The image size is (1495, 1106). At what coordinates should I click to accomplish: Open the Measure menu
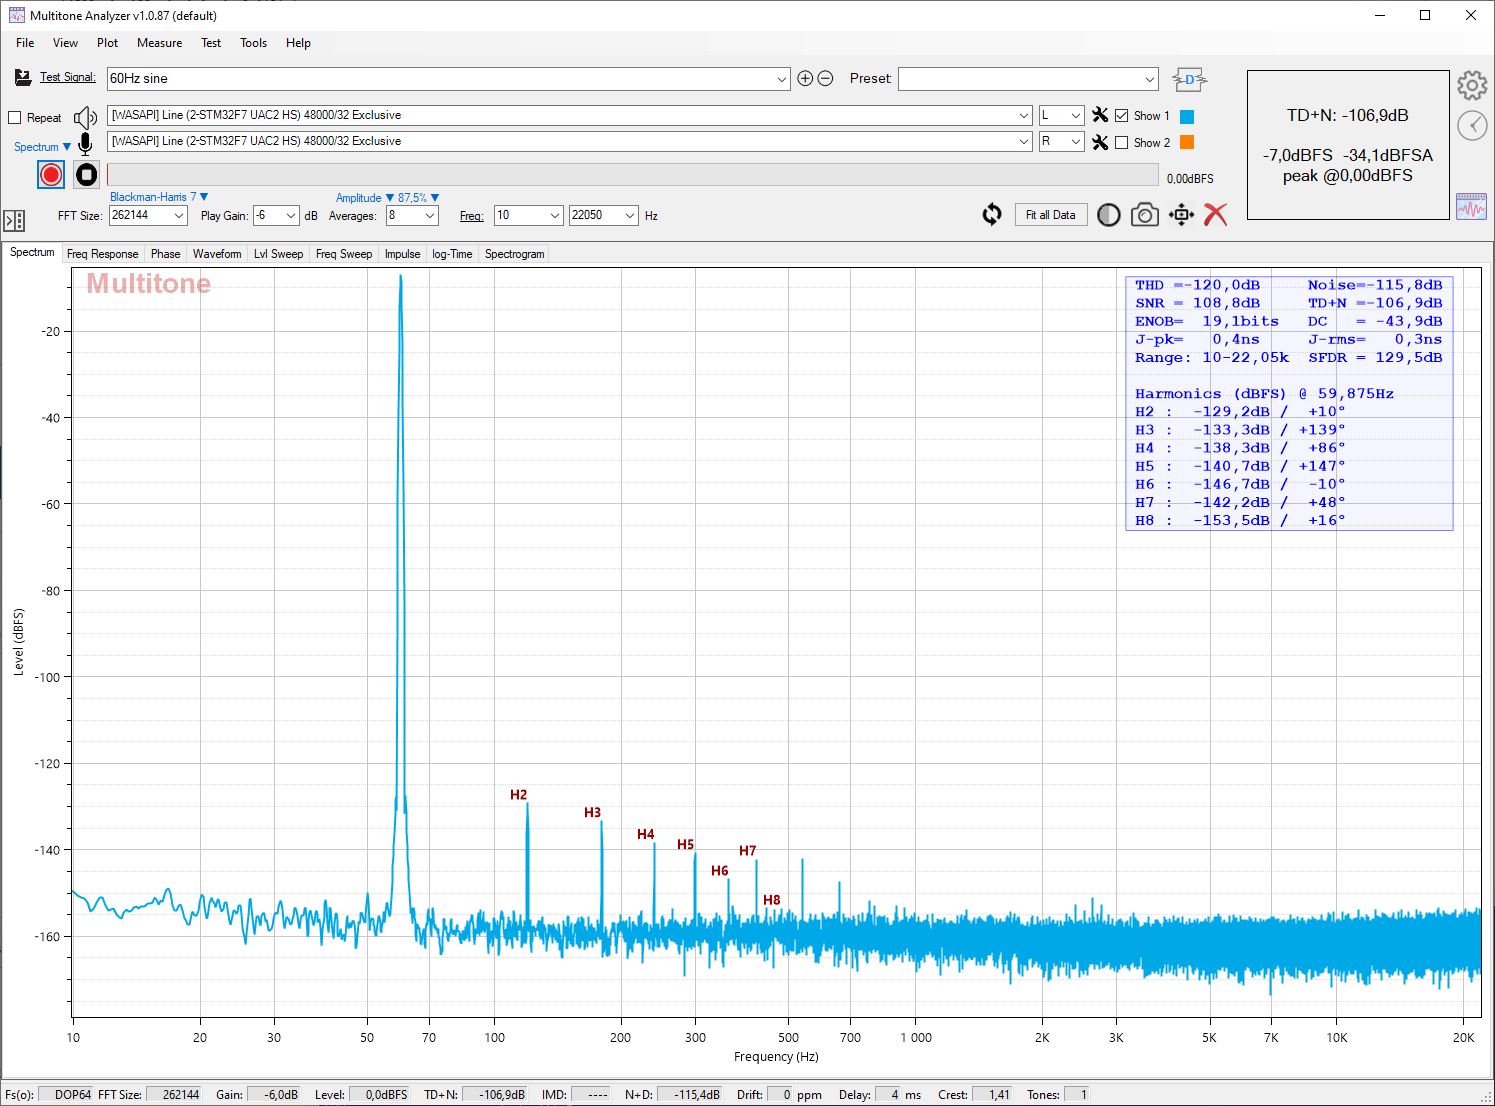159,43
